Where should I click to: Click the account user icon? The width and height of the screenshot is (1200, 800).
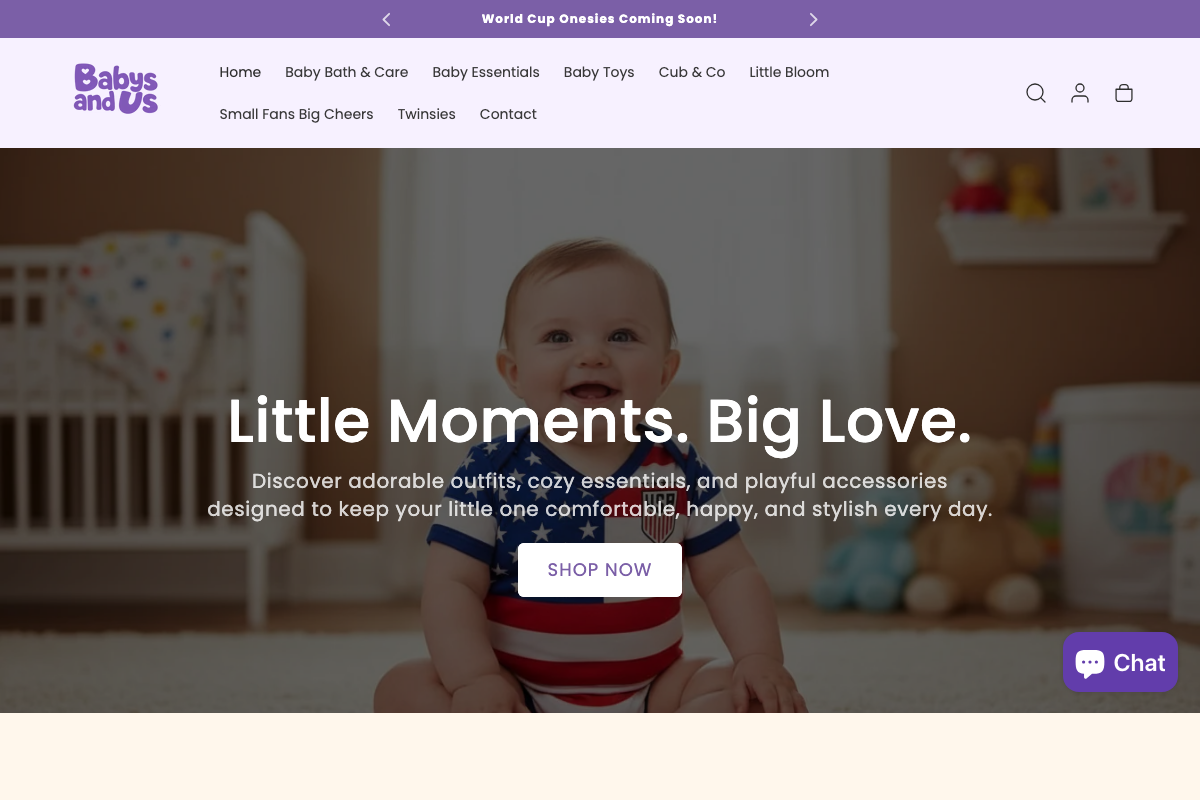1080,93
